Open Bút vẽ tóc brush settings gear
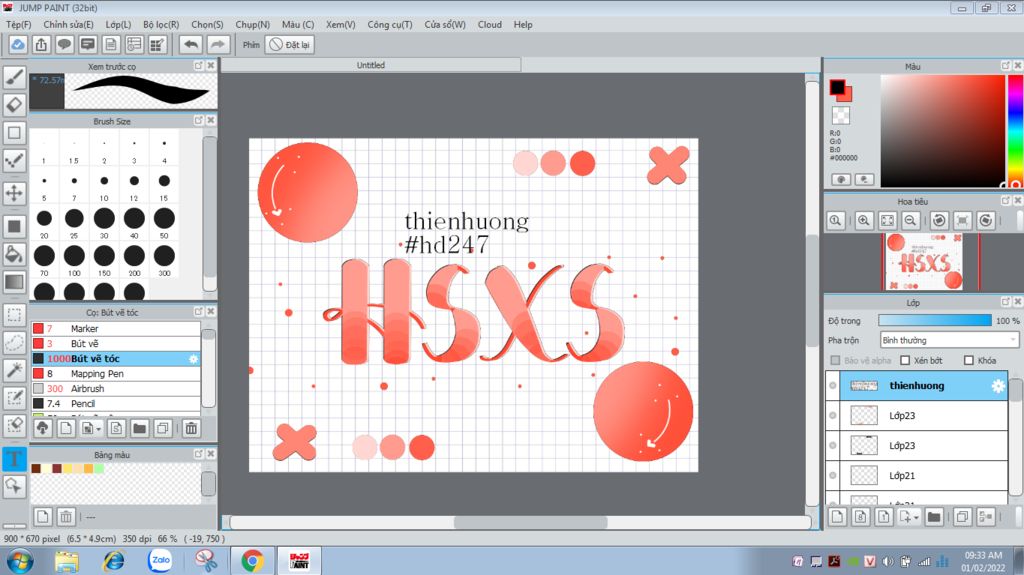The height and width of the screenshot is (575, 1024). (x=193, y=359)
